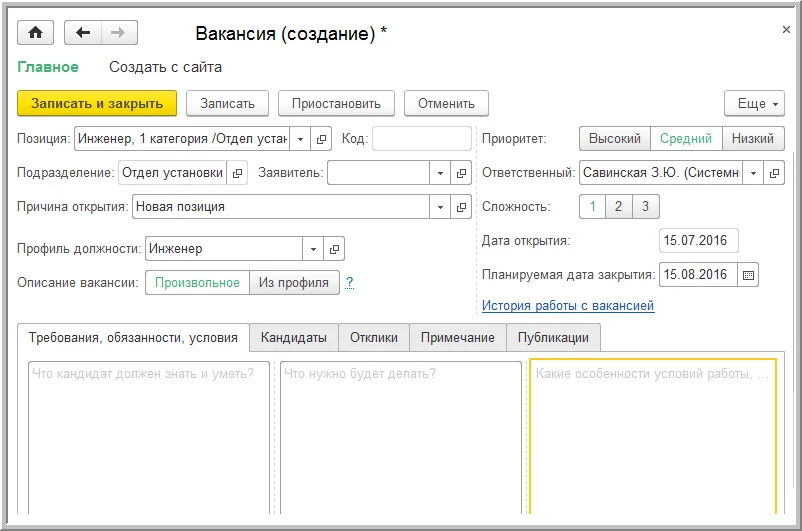The width and height of the screenshot is (802, 531).
Task: Switch to the Кандидаты tab
Action: point(293,338)
